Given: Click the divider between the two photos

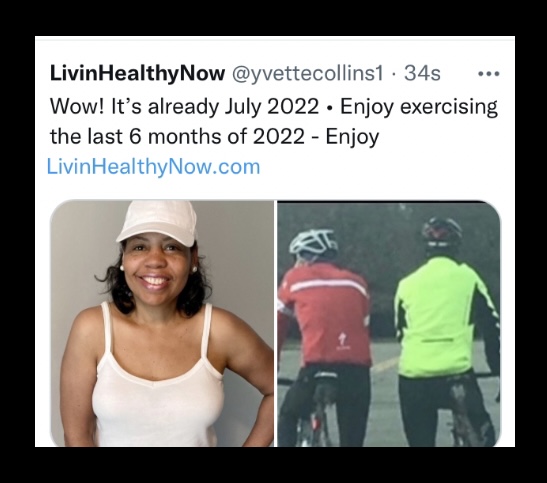Looking at the screenshot, I should pos(276,323).
